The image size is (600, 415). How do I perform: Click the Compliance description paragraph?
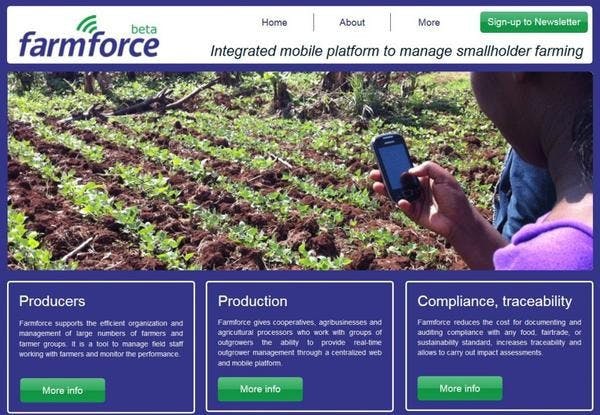(499, 337)
